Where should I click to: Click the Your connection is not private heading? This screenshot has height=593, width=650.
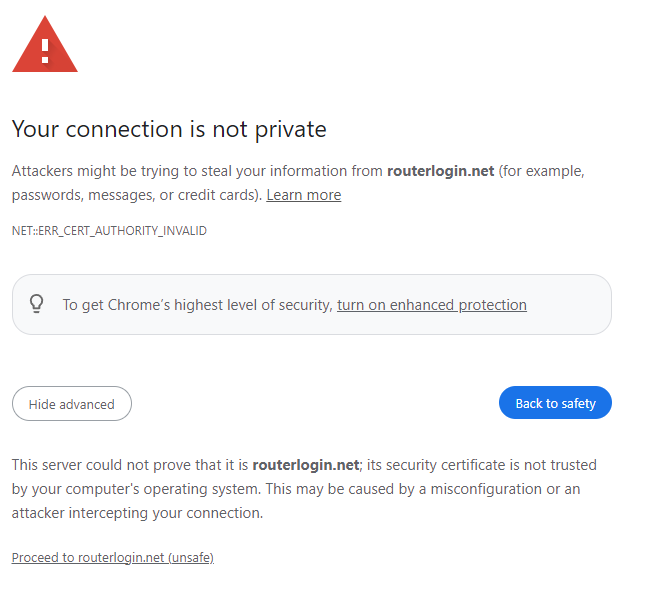point(169,129)
